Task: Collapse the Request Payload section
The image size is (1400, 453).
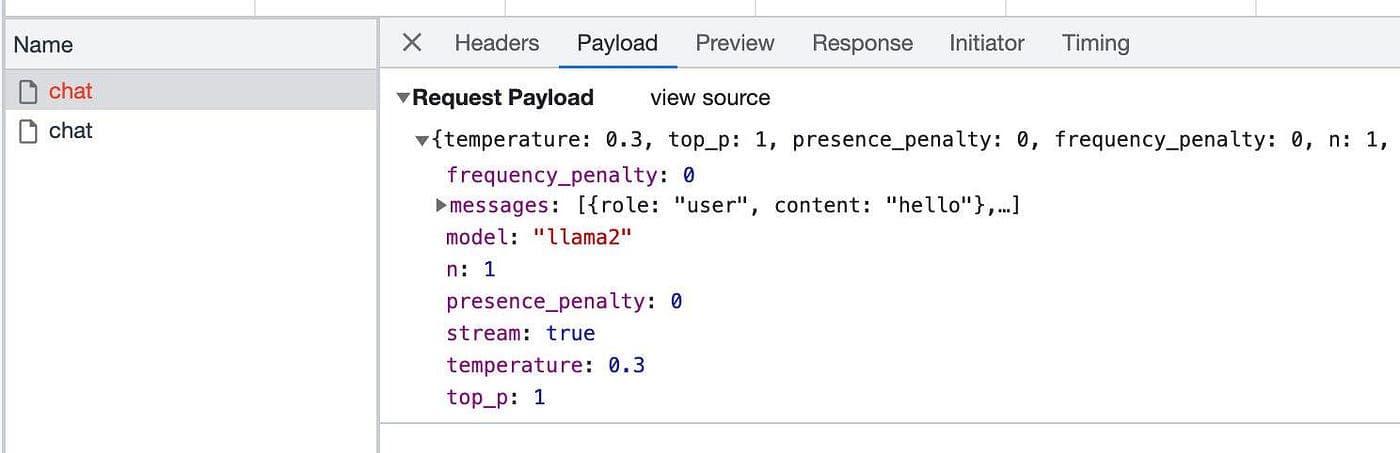Action: tap(403, 98)
